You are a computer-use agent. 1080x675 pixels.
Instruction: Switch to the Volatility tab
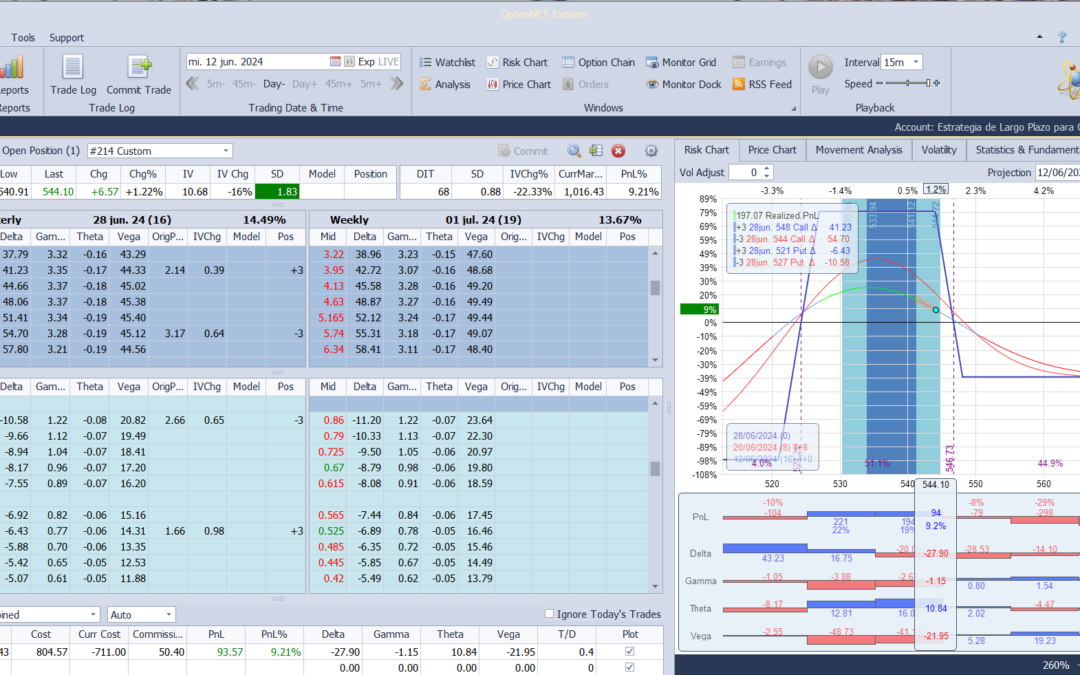(939, 149)
